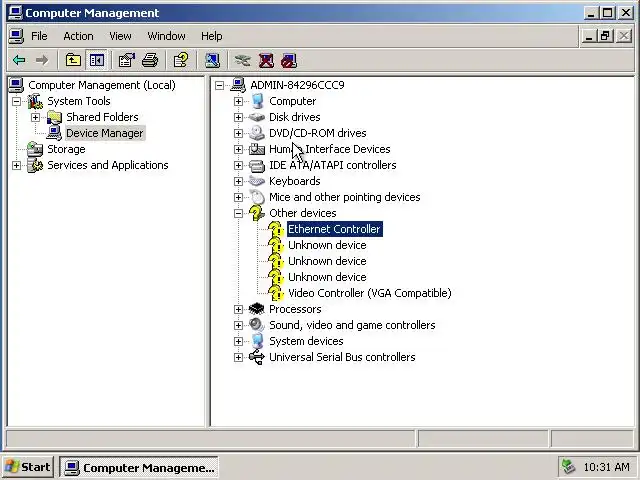This screenshot has width=640, height=480.
Task: Click the Other devices question mark icon
Action: [257, 213]
